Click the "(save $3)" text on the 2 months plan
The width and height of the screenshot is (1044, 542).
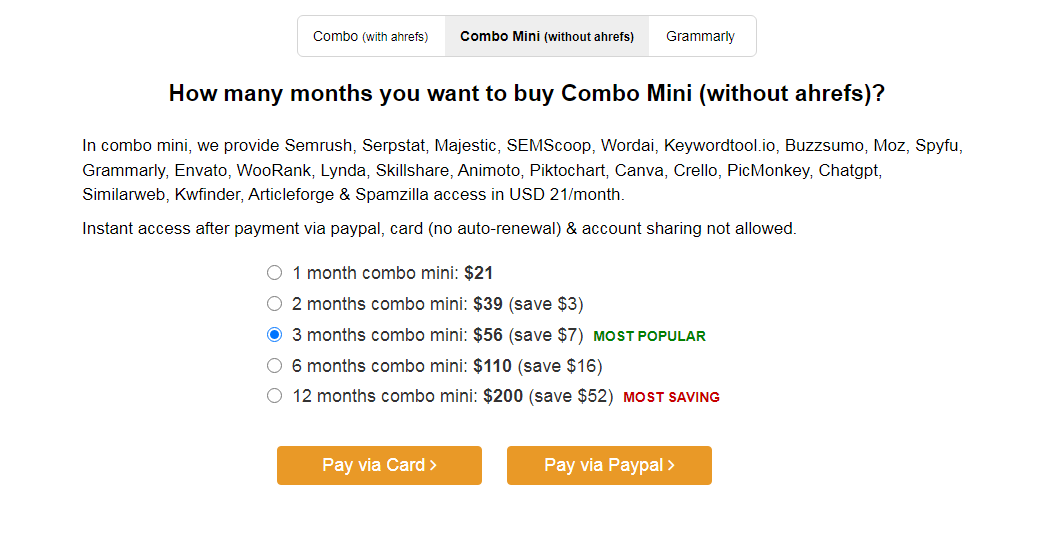[x=546, y=304]
